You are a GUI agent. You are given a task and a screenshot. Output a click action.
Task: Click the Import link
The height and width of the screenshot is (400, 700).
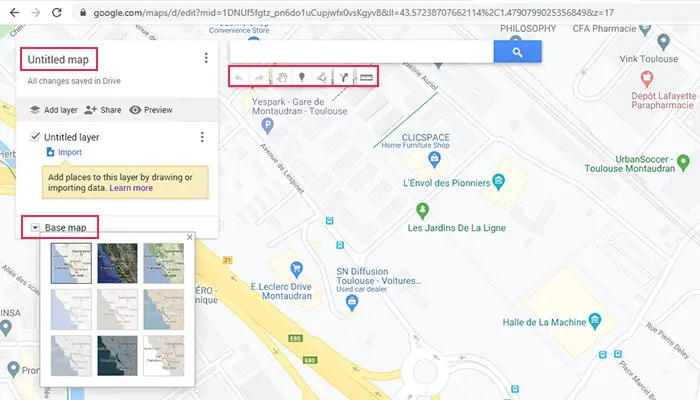click(x=65, y=152)
